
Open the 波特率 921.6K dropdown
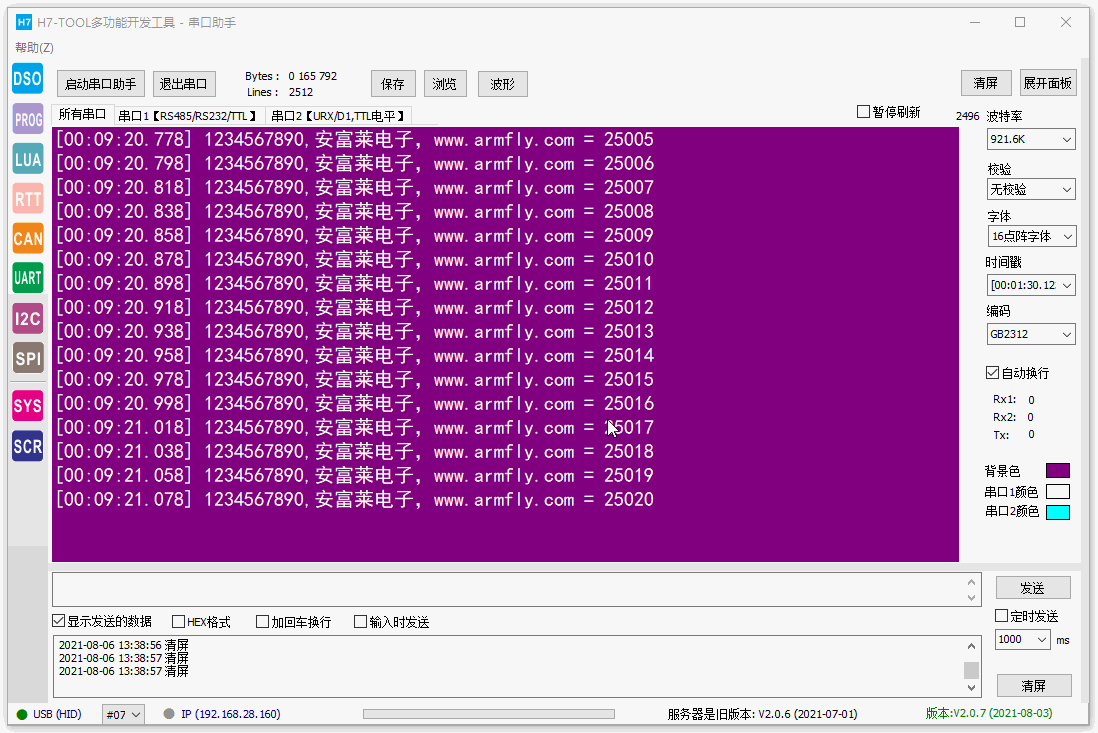click(1031, 139)
